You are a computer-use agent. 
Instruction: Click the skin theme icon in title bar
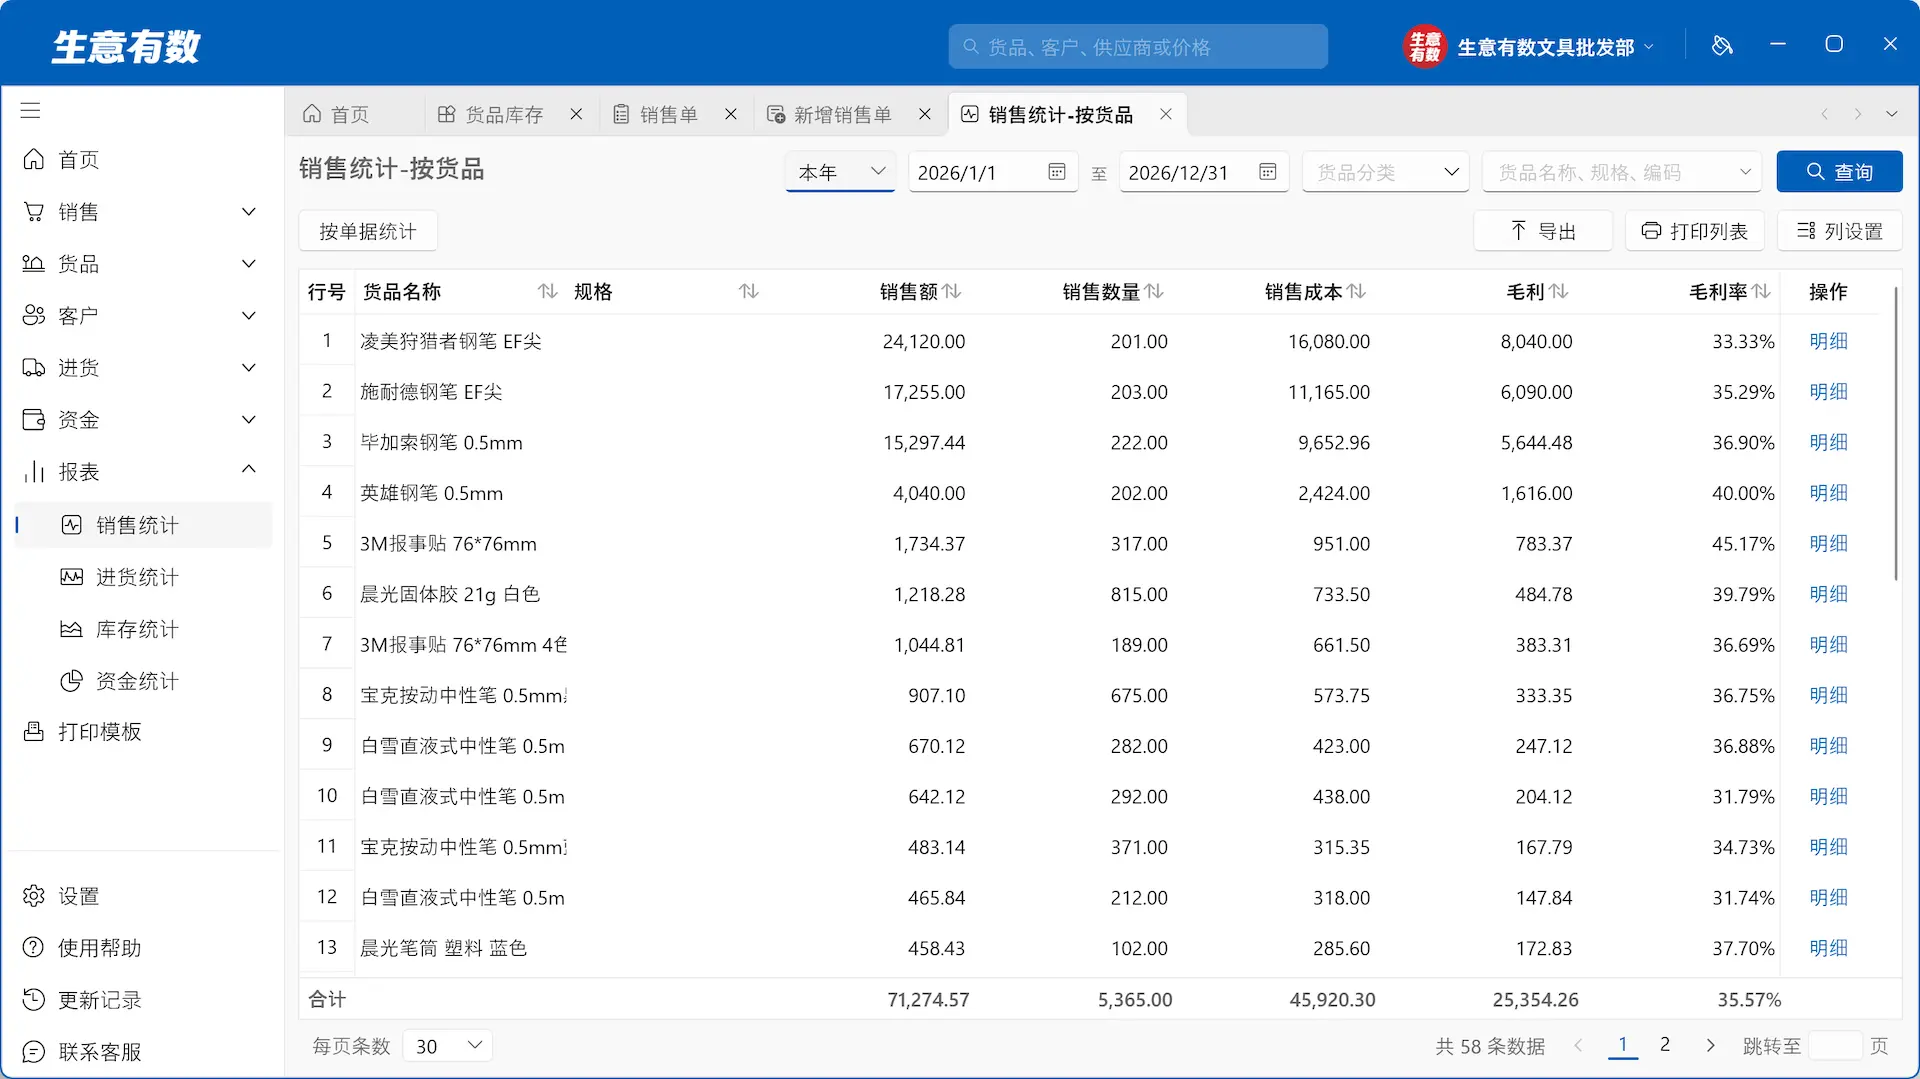coord(1722,45)
